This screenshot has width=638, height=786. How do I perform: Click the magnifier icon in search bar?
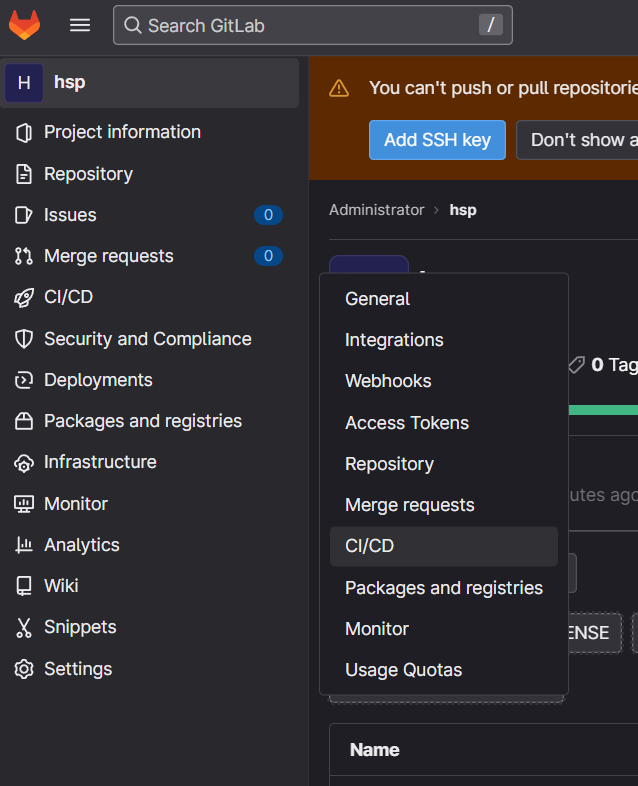133,25
